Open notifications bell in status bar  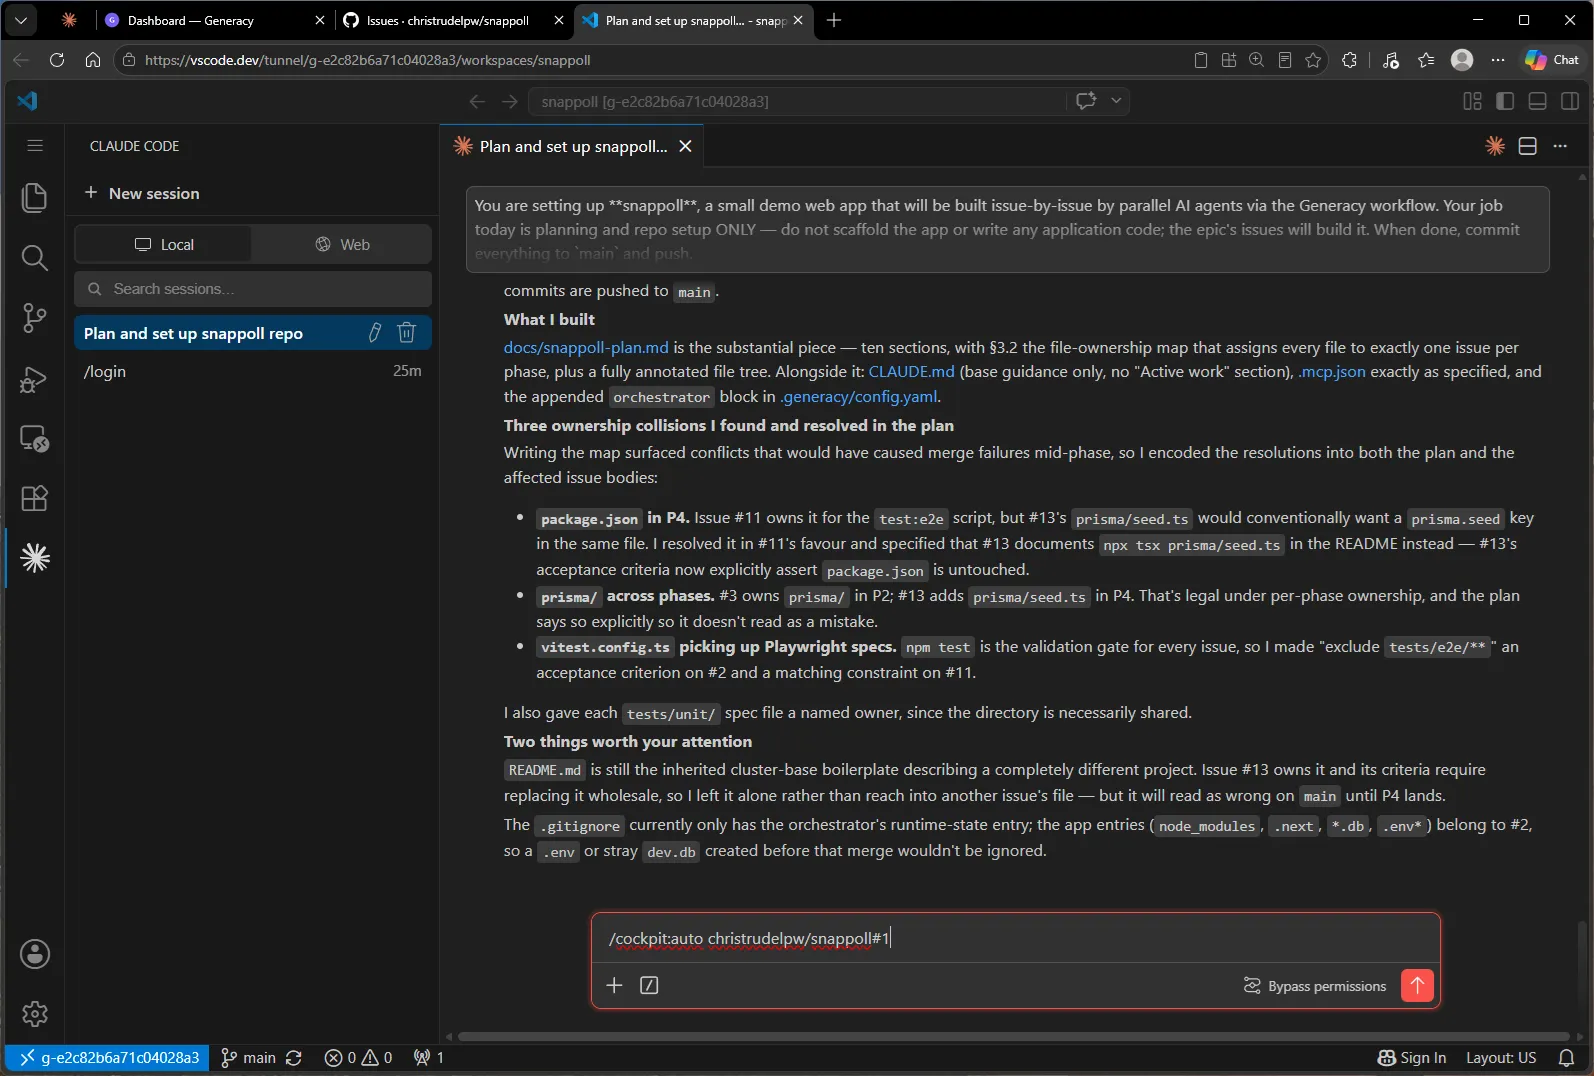tap(1566, 1058)
